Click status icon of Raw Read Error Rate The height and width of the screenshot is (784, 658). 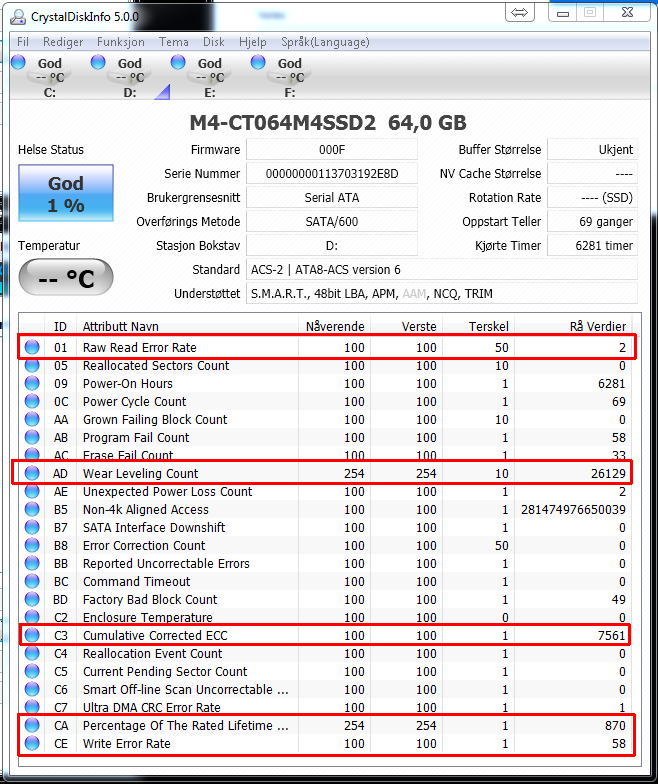click(32, 347)
